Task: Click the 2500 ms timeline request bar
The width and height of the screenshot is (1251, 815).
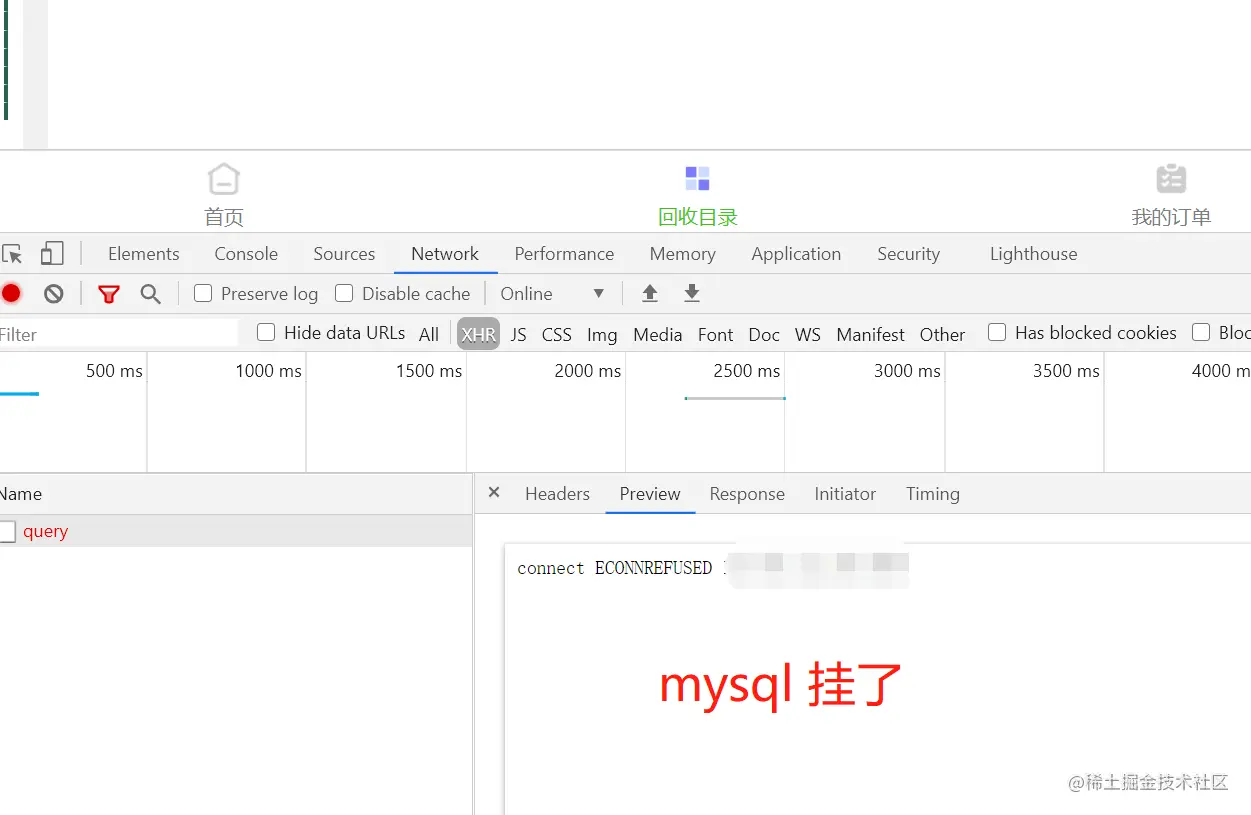Action: pos(735,398)
